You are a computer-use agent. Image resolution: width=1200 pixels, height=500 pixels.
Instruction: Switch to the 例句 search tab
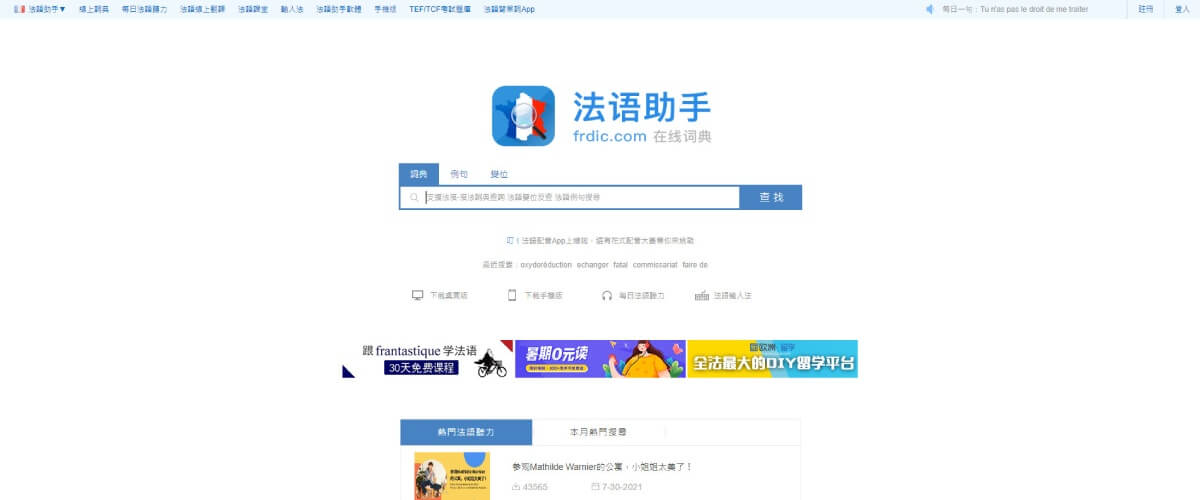coord(458,174)
